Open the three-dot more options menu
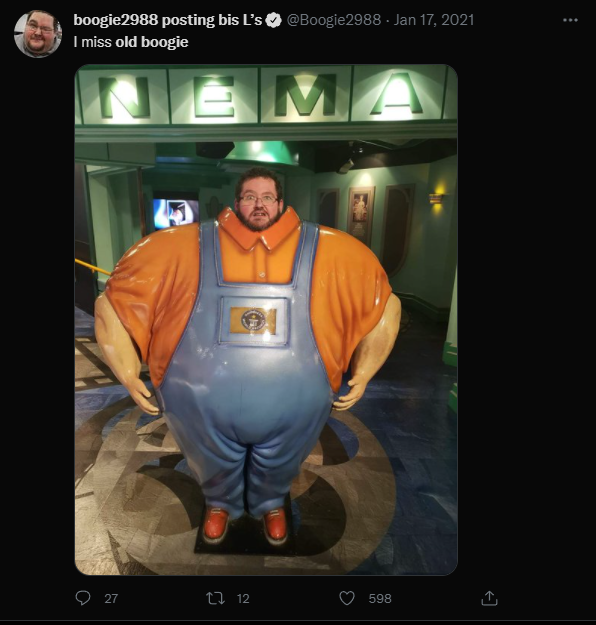The image size is (596, 625). [570, 20]
